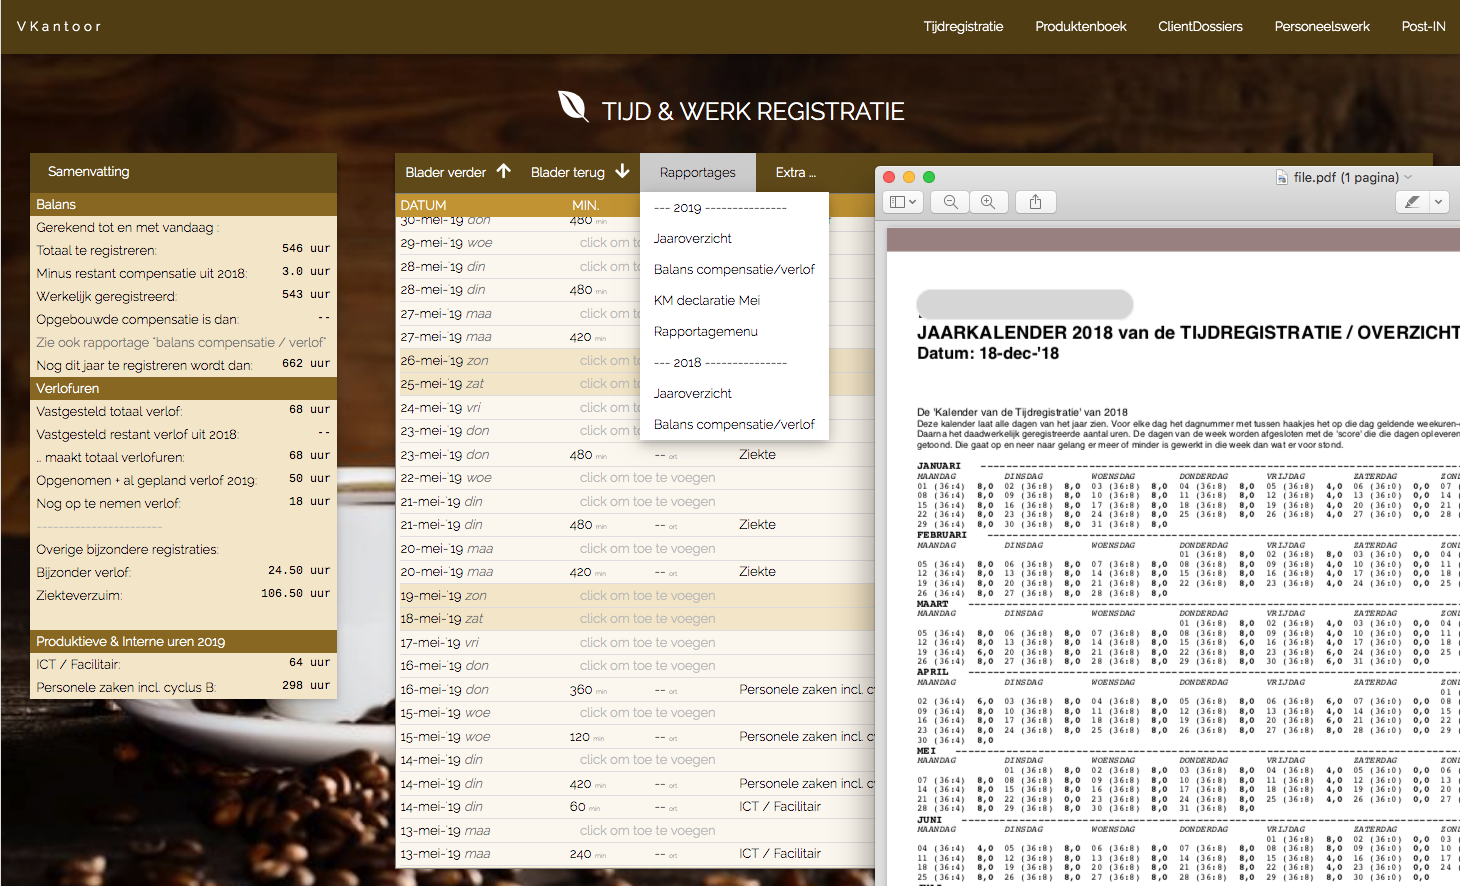Click the zoom out magnifier in PDF viewer
Screen dimensions: 1460x886
[950, 202]
